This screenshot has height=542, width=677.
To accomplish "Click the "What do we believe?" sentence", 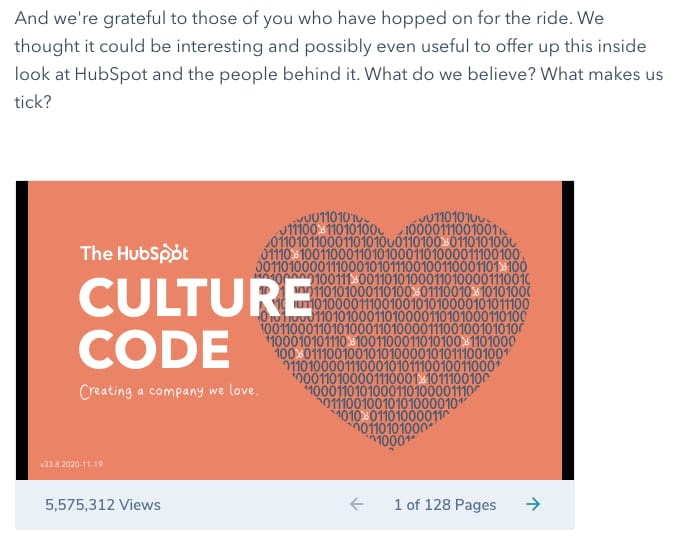I will point(450,74).
